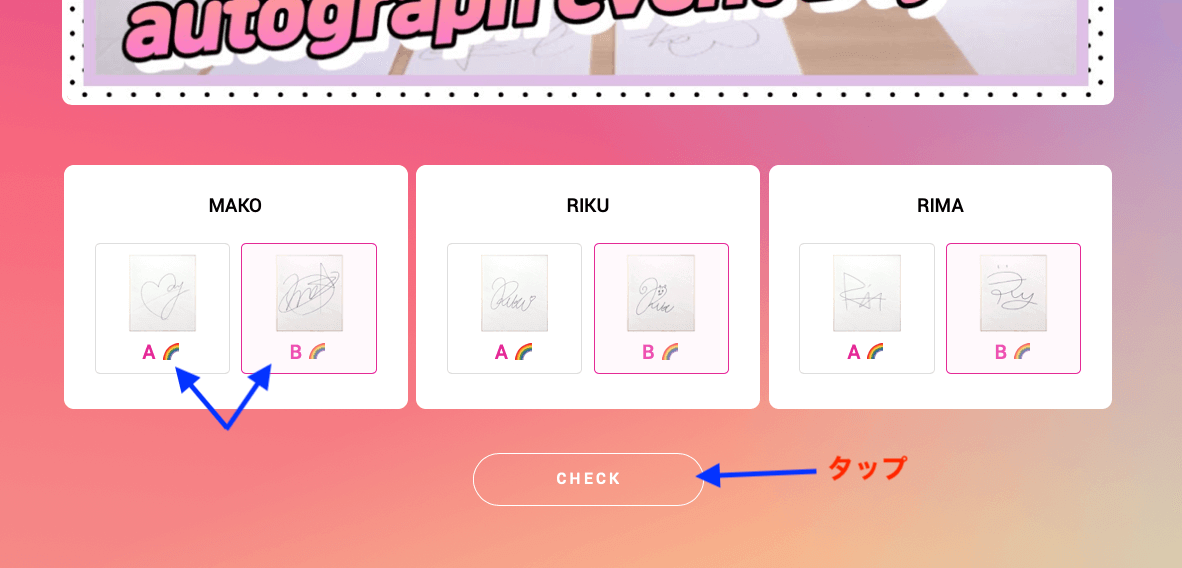Select RIKU autograph option A
Image resolution: width=1182 pixels, height=568 pixels.
coord(514,308)
